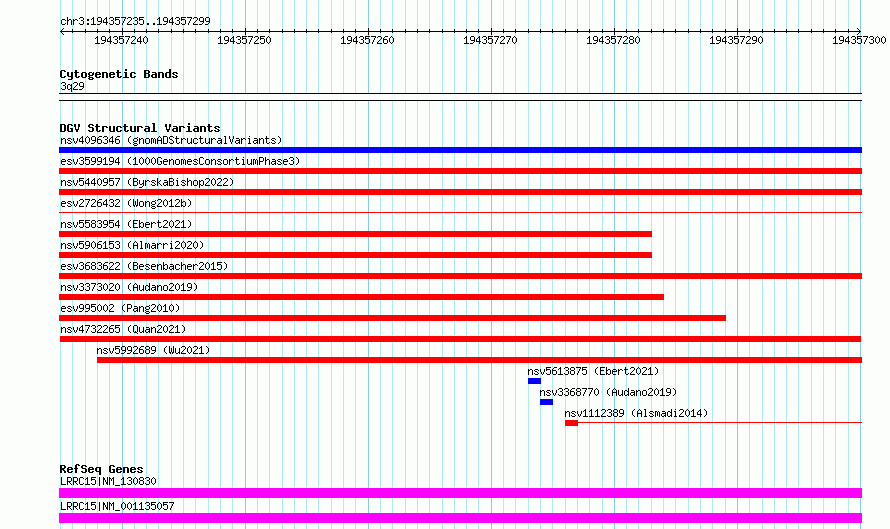The width and height of the screenshot is (890, 529).
Task: Open esv995002 Pang2010 label
Action: tap(120, 308)
